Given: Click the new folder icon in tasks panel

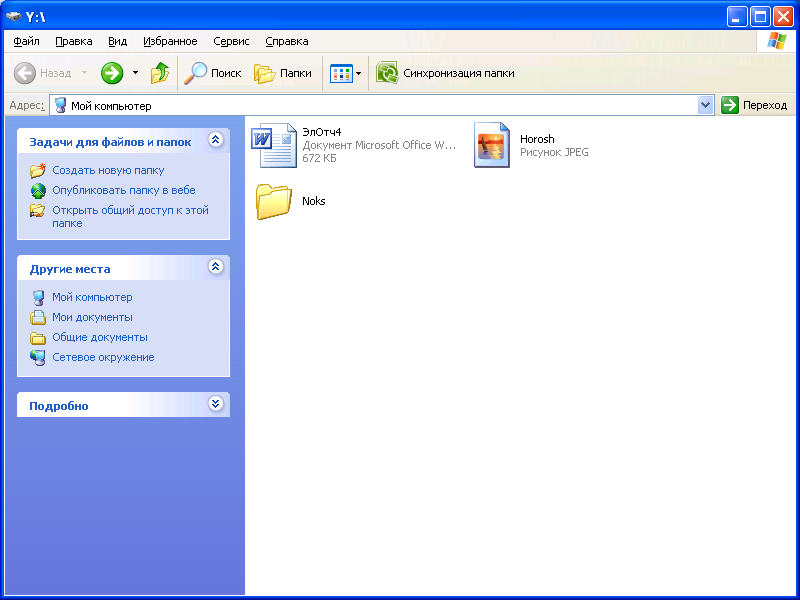Looking at the screenshot, I should (x=38, y=170).
